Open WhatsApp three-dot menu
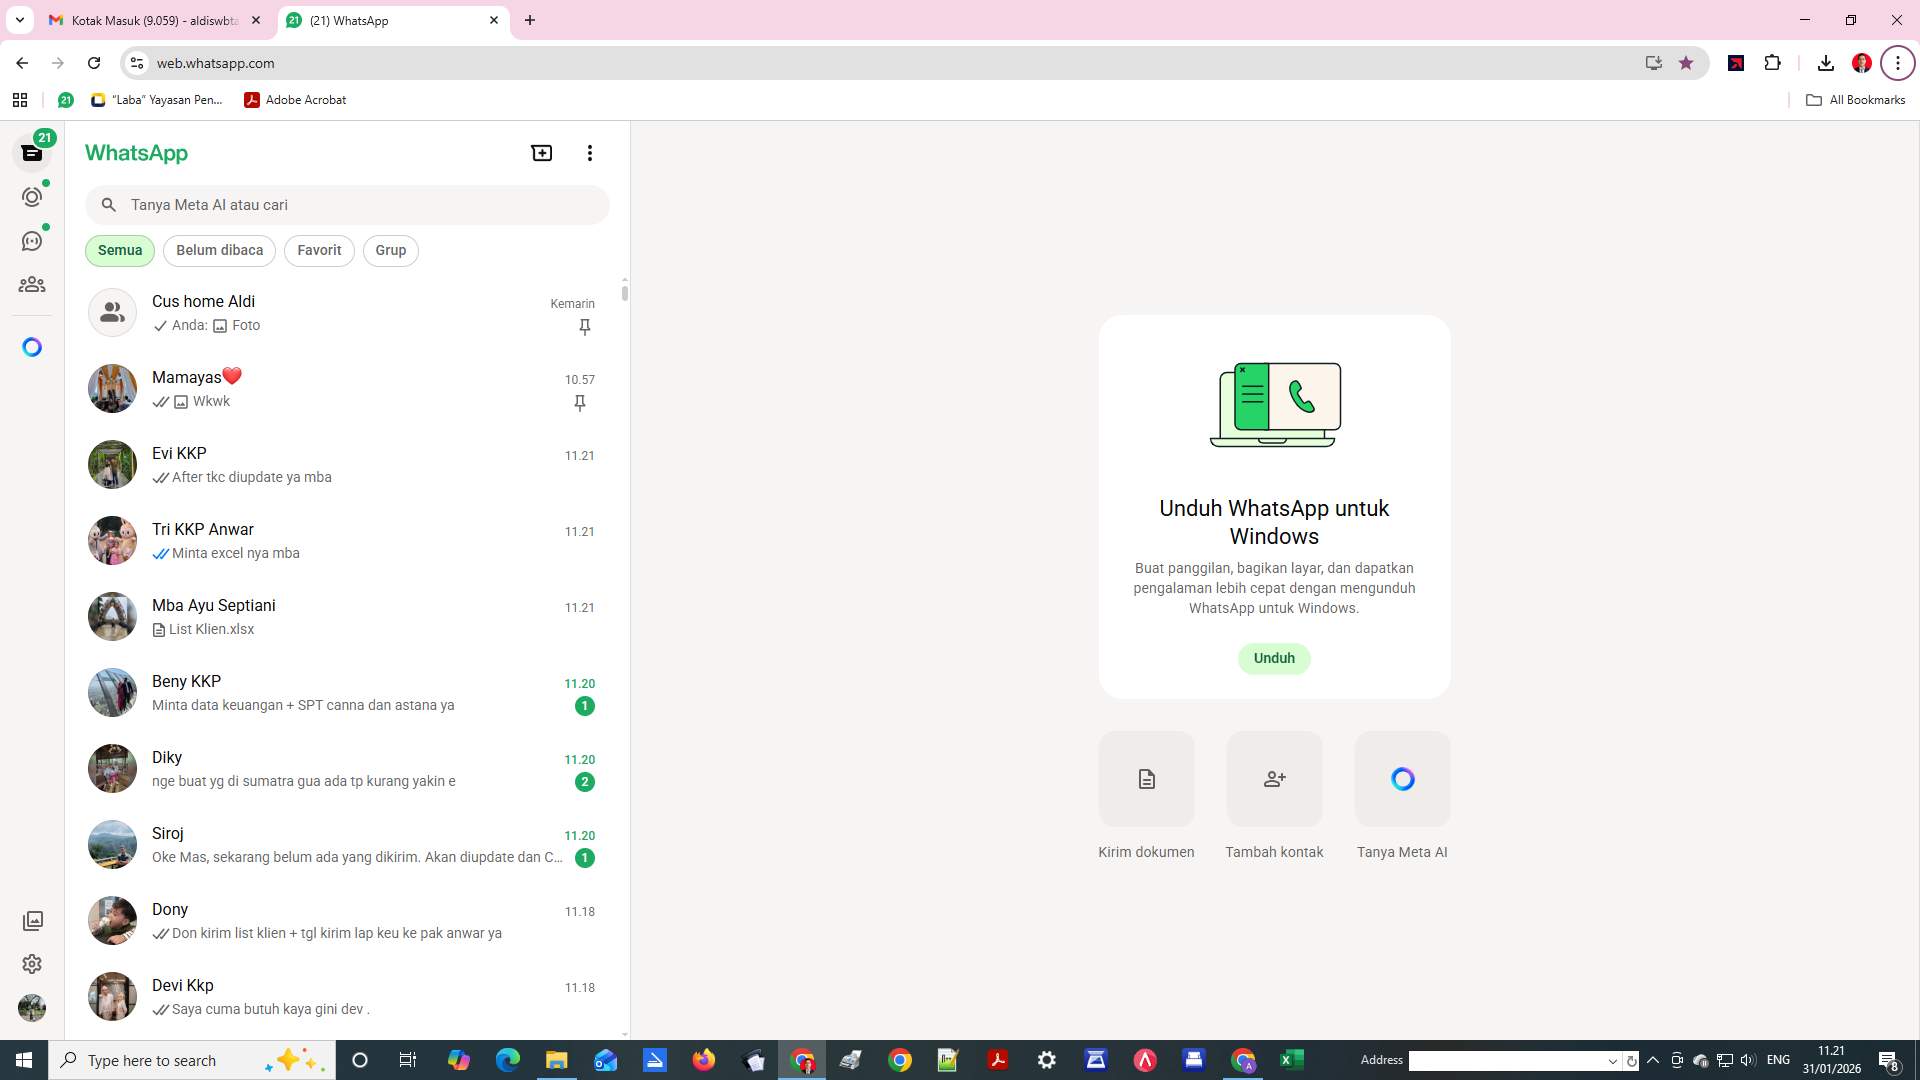Image resolution: width=1920 pixels, height=1080 pixels. click(590, 153)
